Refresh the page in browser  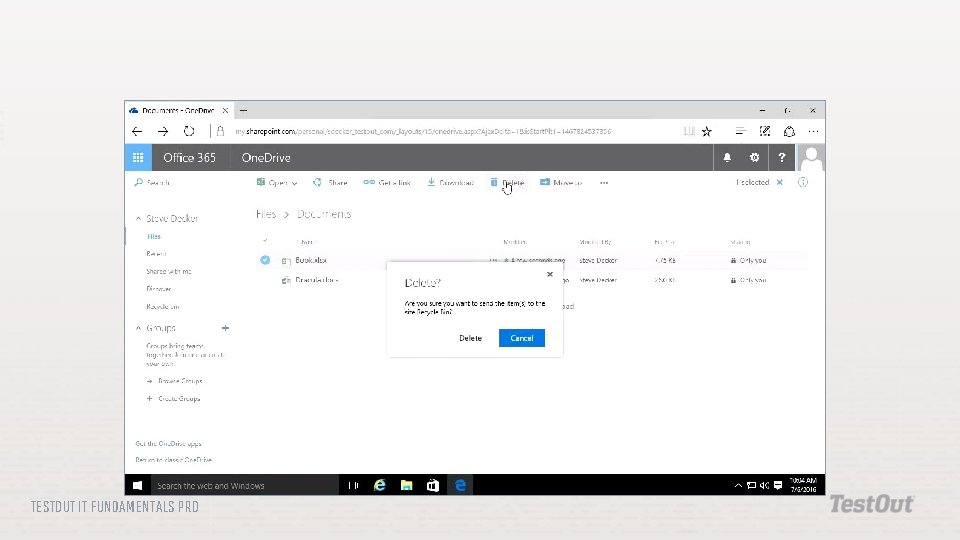[x=189, y=131]
